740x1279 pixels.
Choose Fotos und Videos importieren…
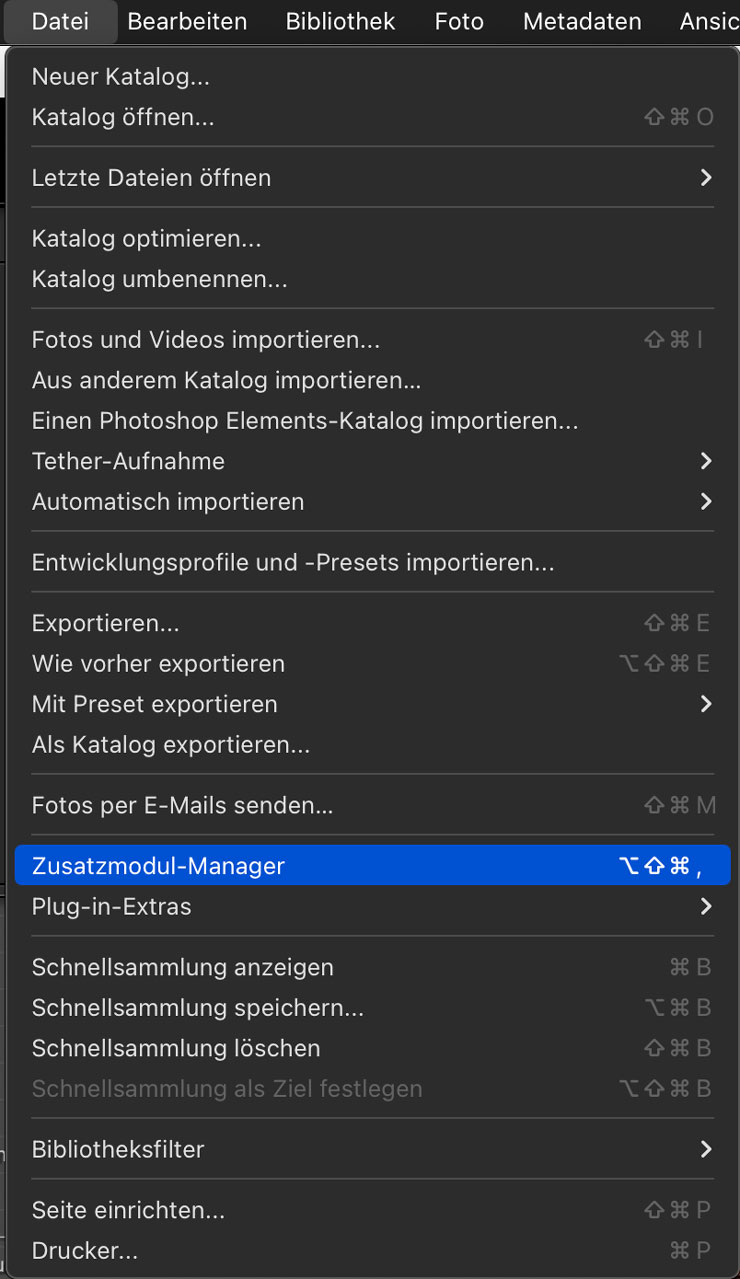click(206, 340)
